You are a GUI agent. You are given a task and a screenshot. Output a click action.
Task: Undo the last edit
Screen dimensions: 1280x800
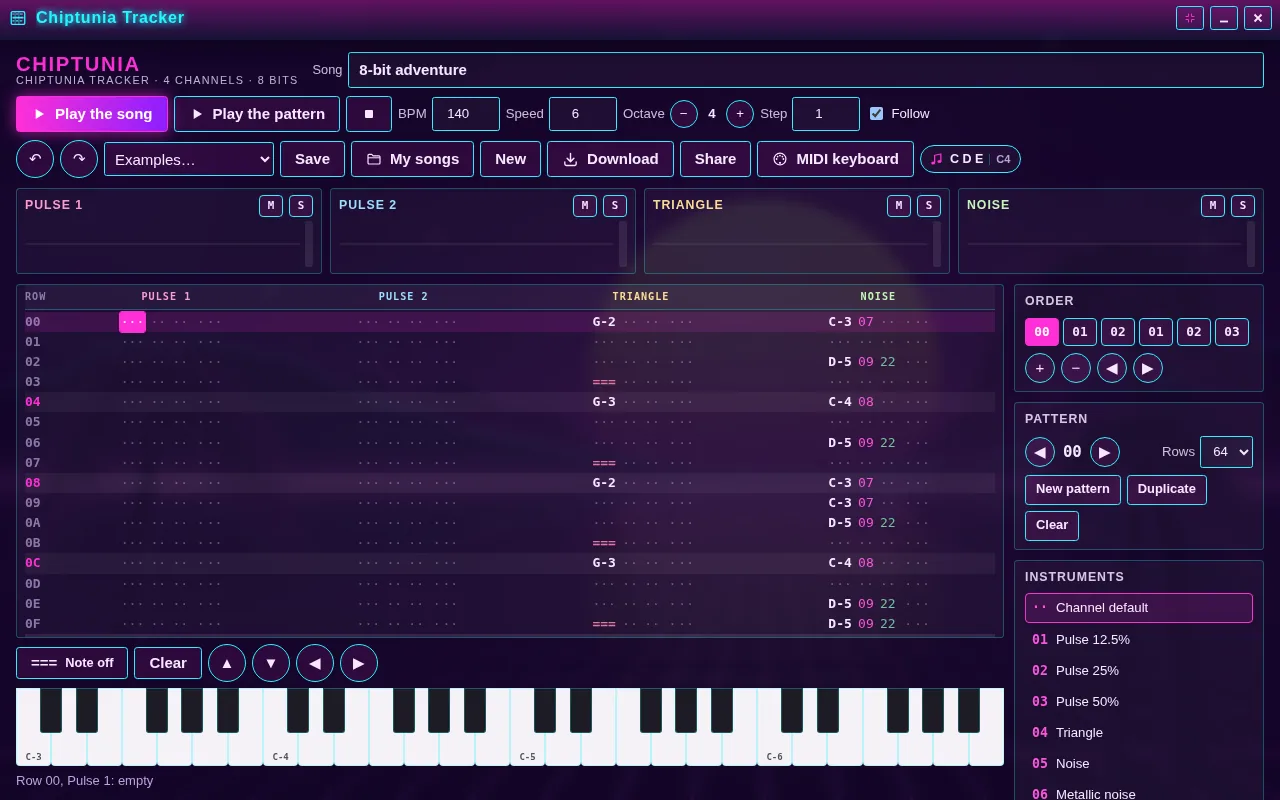coord(35,159)
